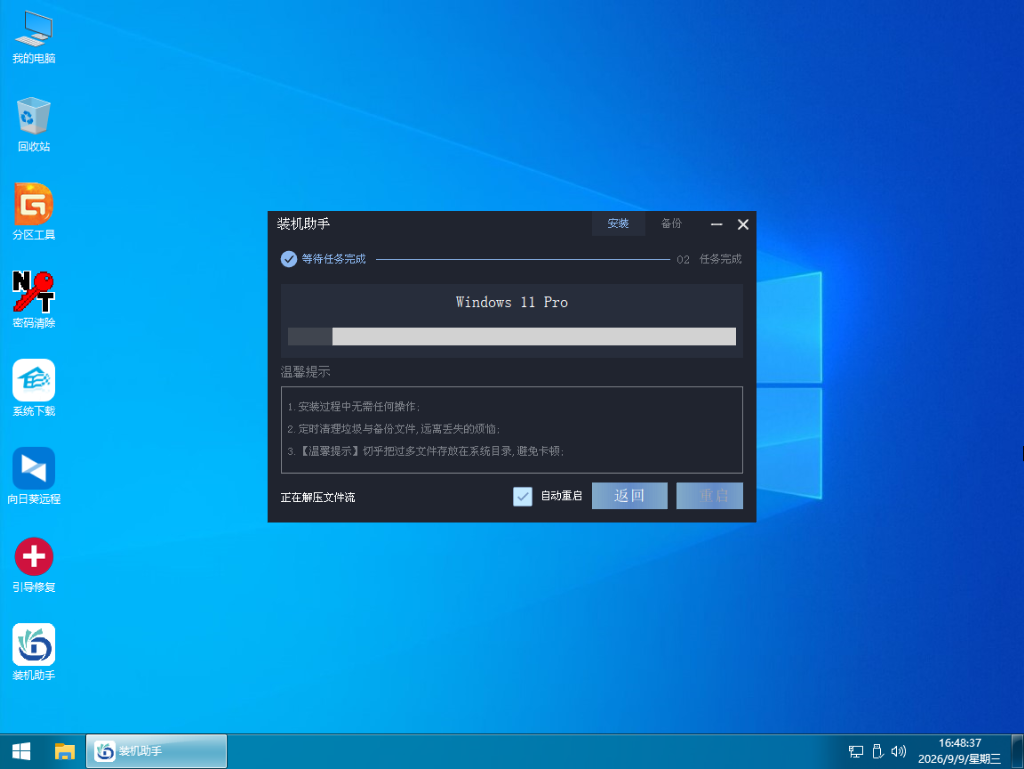Select the 引导修复 boot repair icon
The image size is (1024, 769).
[34, 564]
